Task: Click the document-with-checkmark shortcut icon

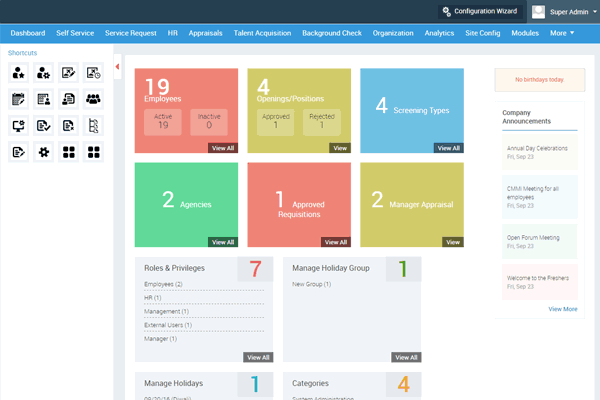Action: [43, 125]
